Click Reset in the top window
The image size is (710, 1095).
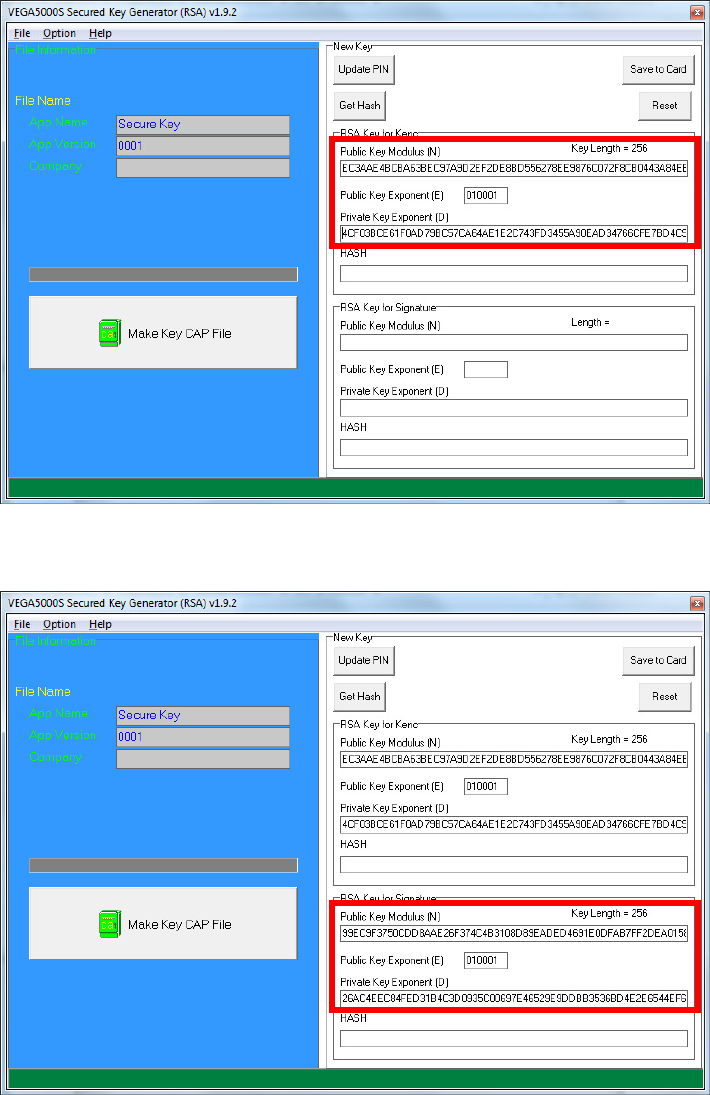665,105
